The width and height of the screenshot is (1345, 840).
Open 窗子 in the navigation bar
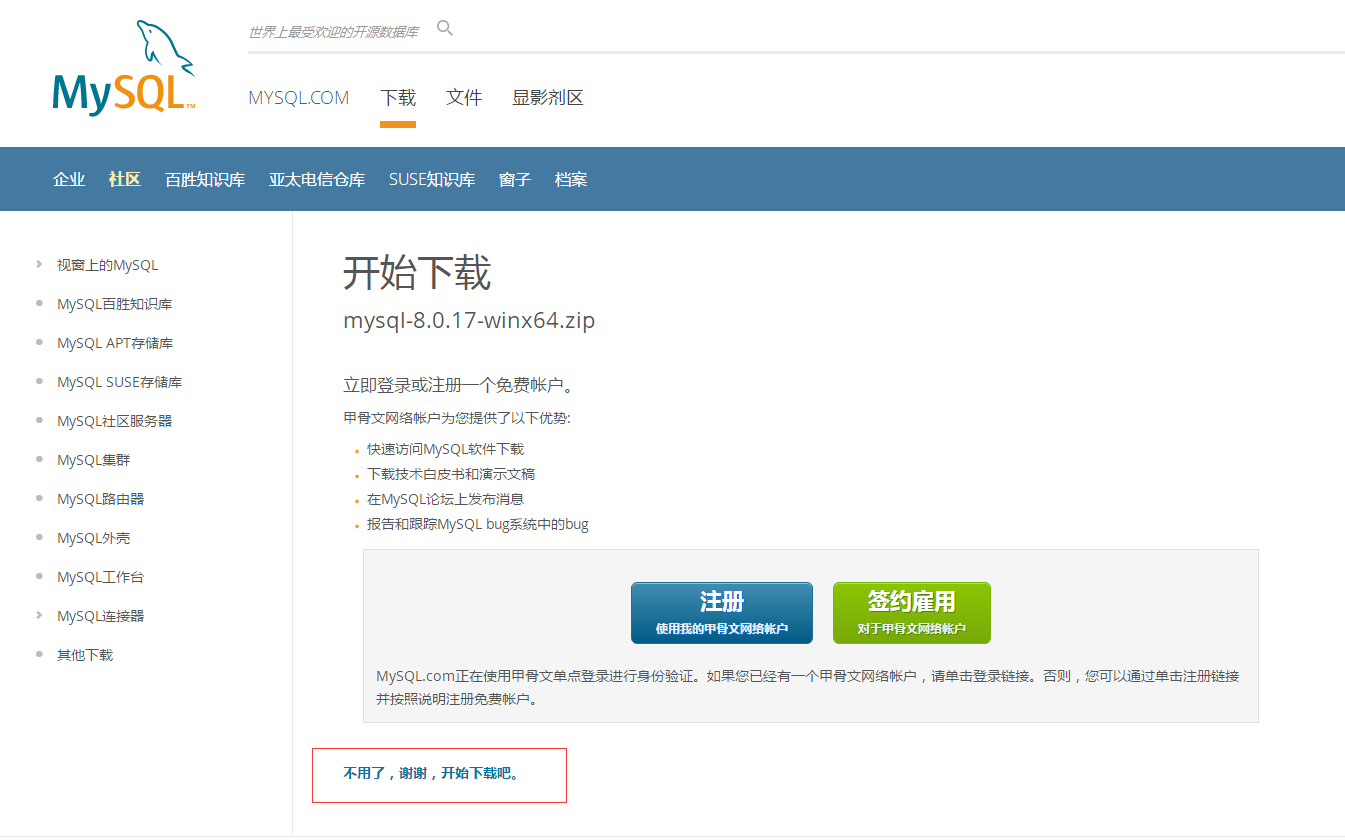[x=515, y=180]
